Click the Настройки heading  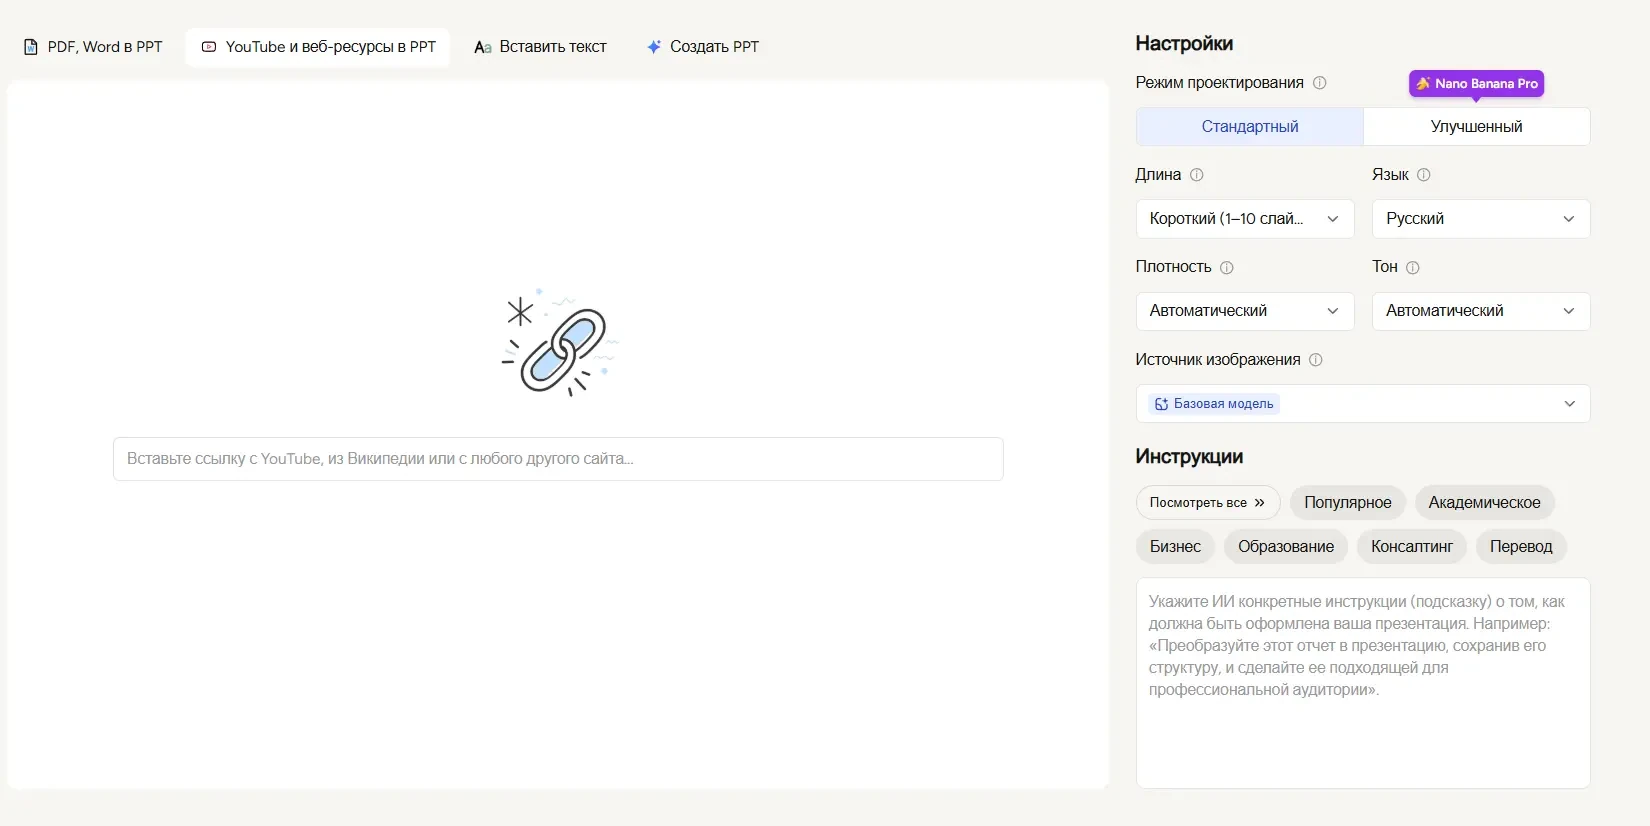coord(1184,44)
